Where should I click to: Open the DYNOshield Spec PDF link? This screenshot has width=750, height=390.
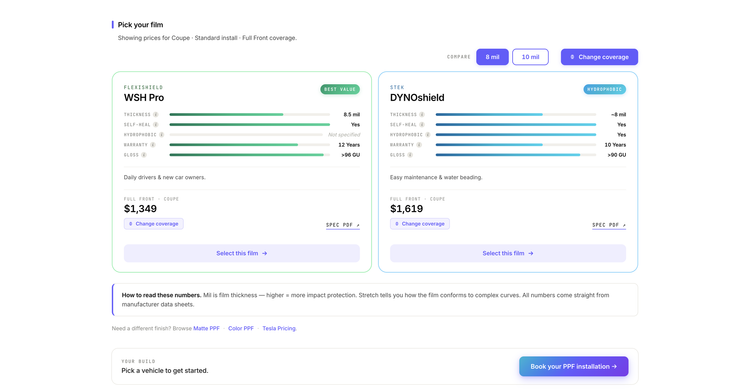(x=609, y=225)
